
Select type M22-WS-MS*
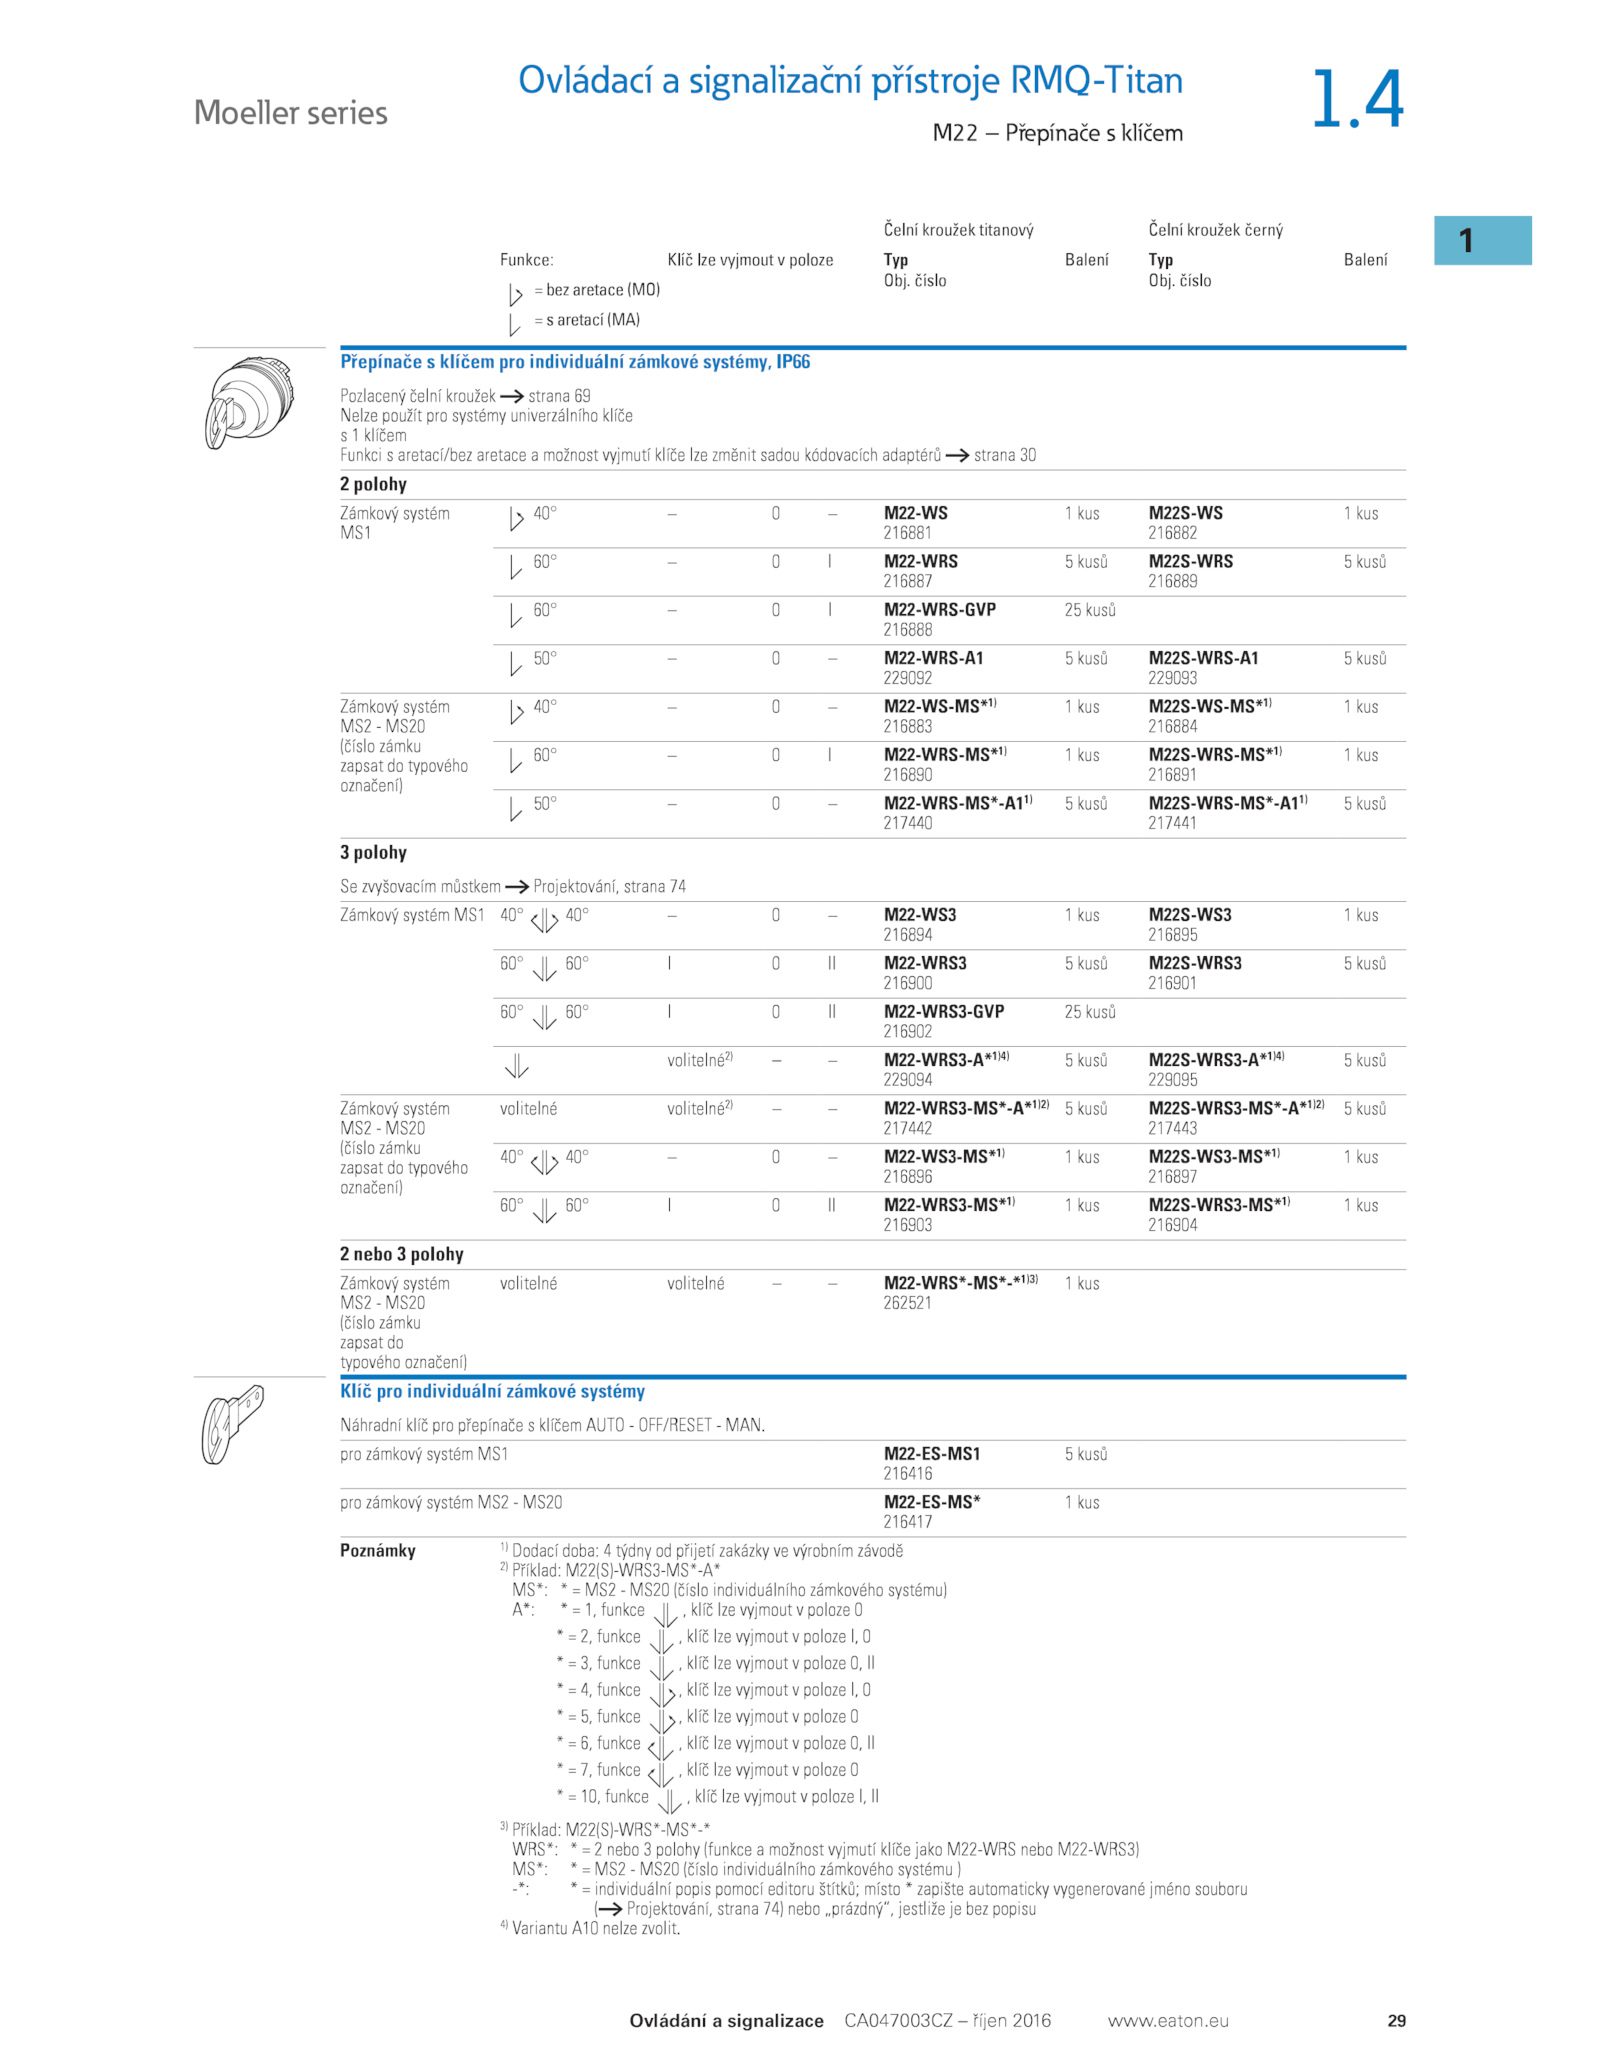pos(939,706)
